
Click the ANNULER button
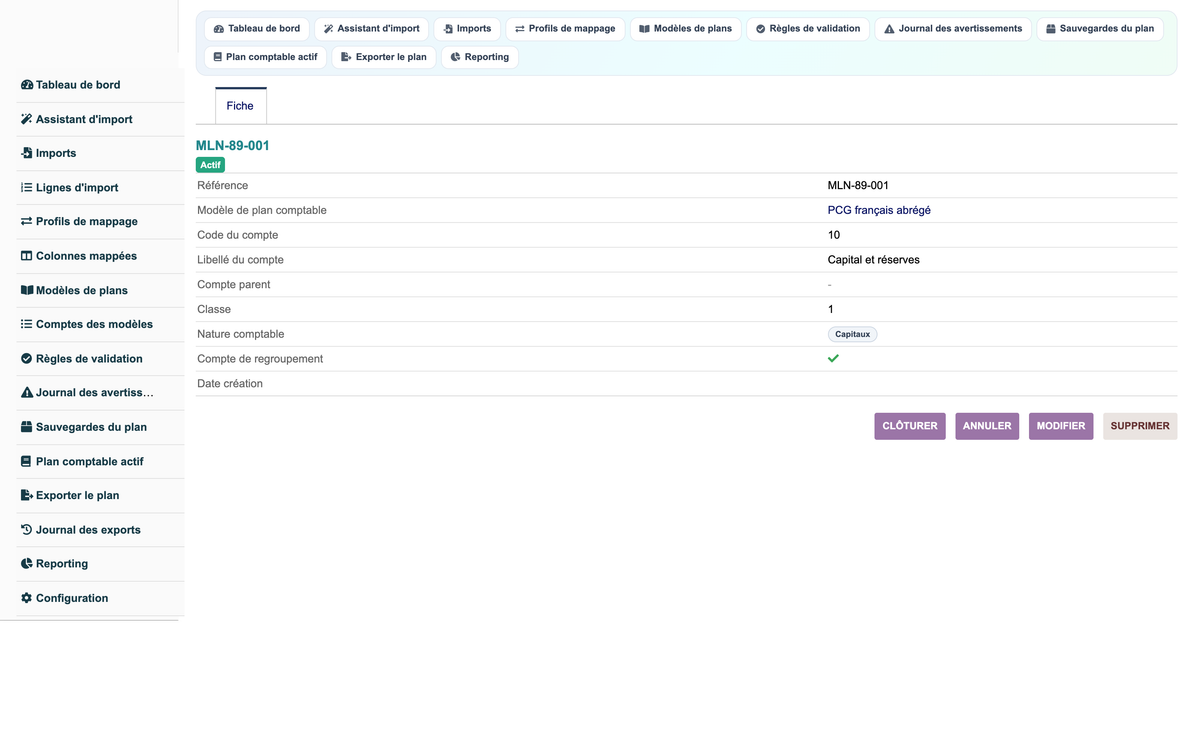click(987, 426)
